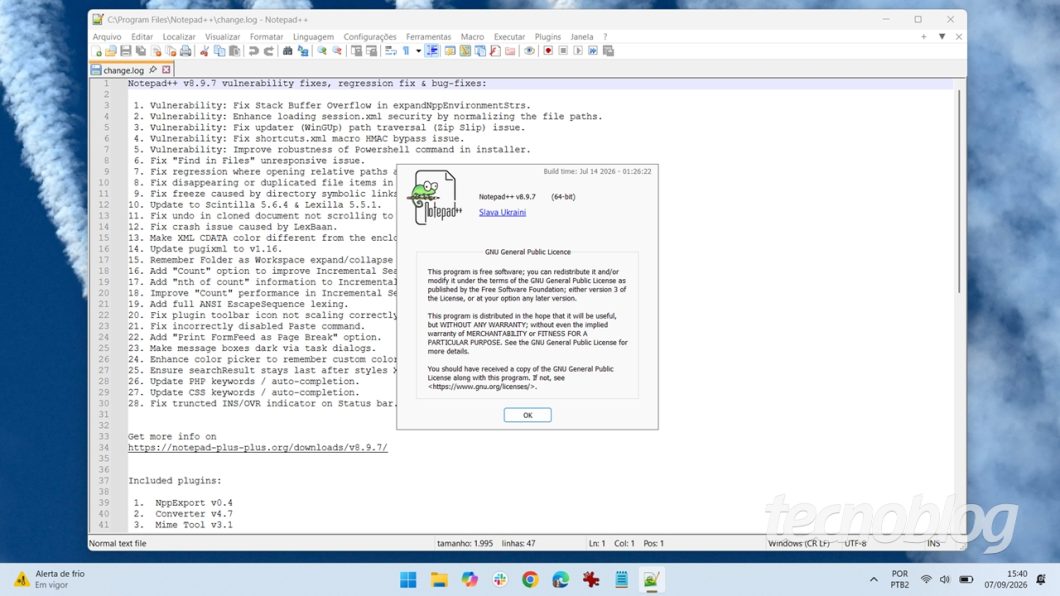
Task: Toggle the pin on the change.log tab
Action: click(153, 70)
